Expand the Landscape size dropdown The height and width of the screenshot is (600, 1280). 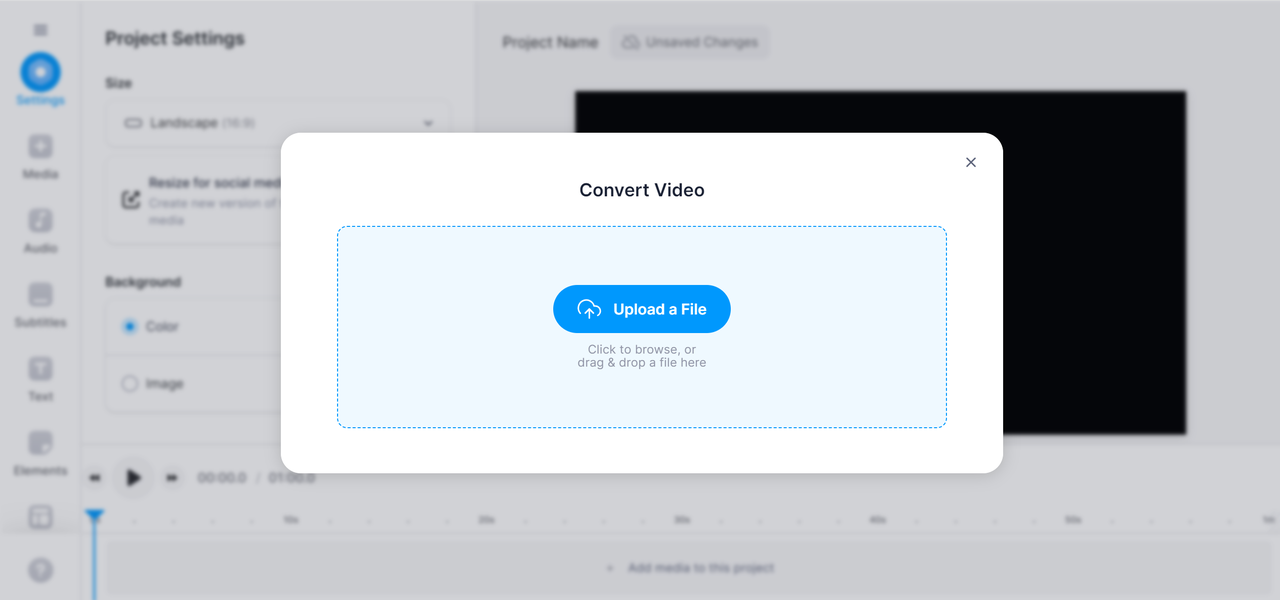(x=277, y=123)
